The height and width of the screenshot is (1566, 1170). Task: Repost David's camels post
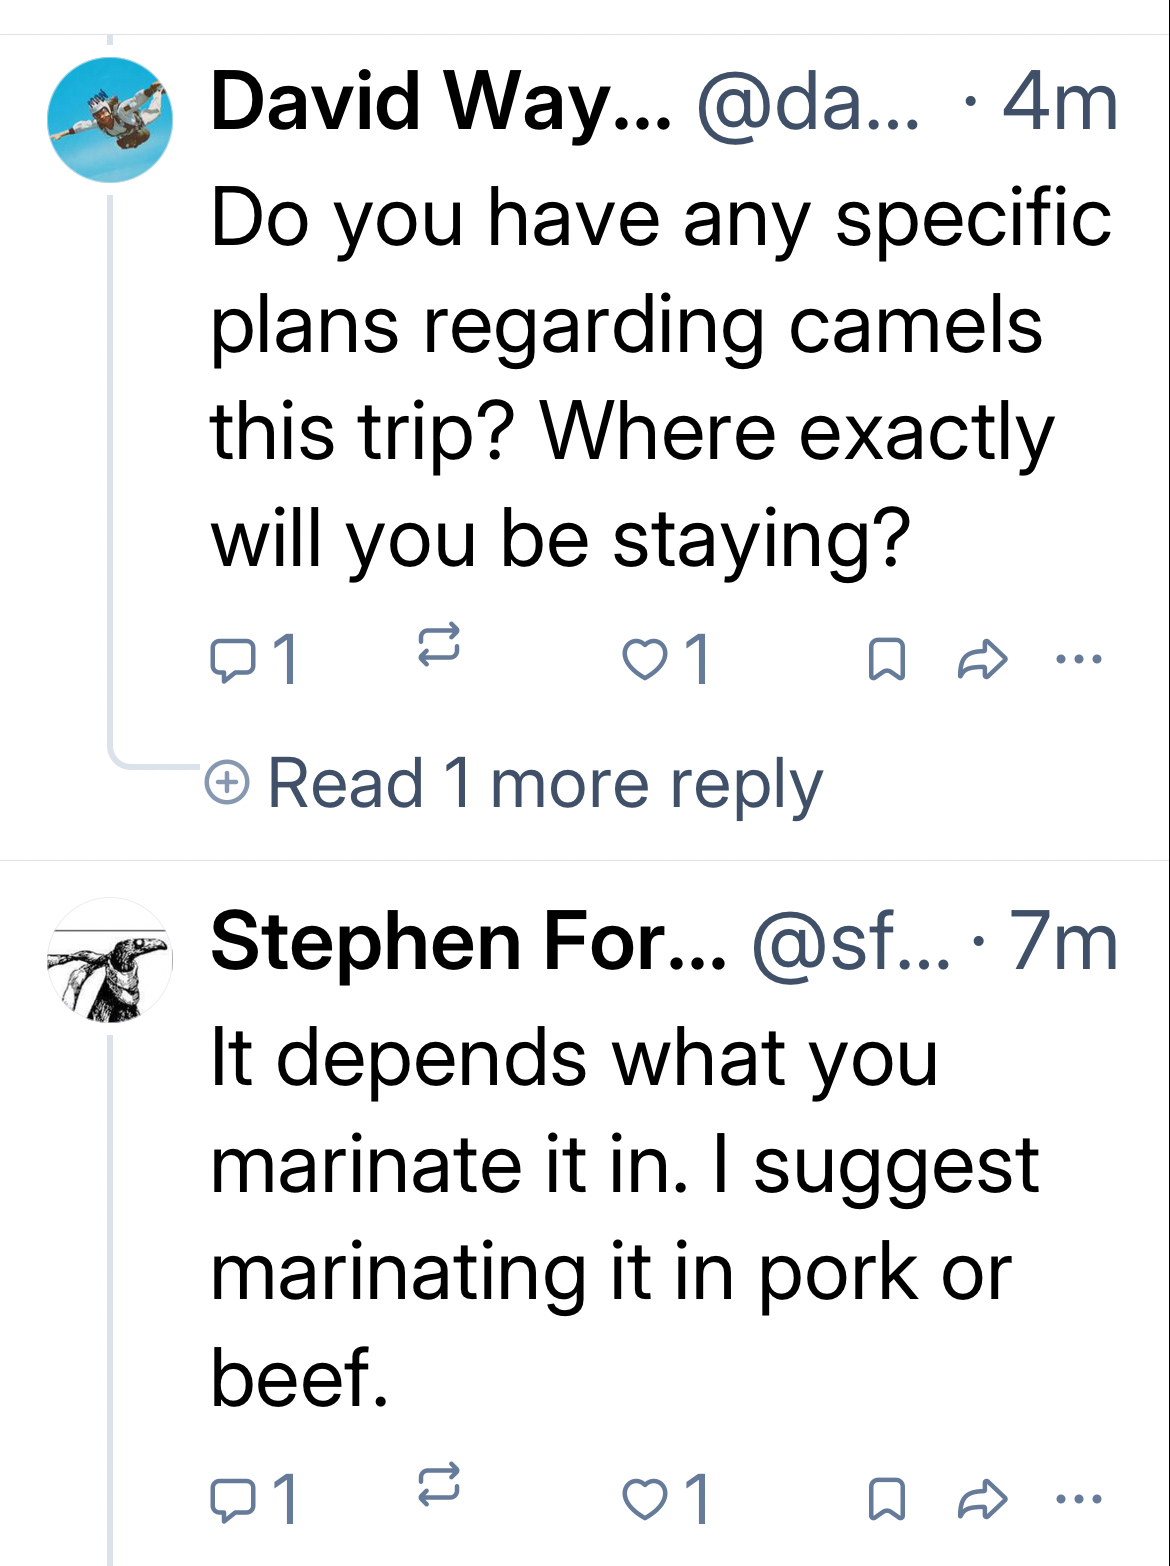point(438,645)
